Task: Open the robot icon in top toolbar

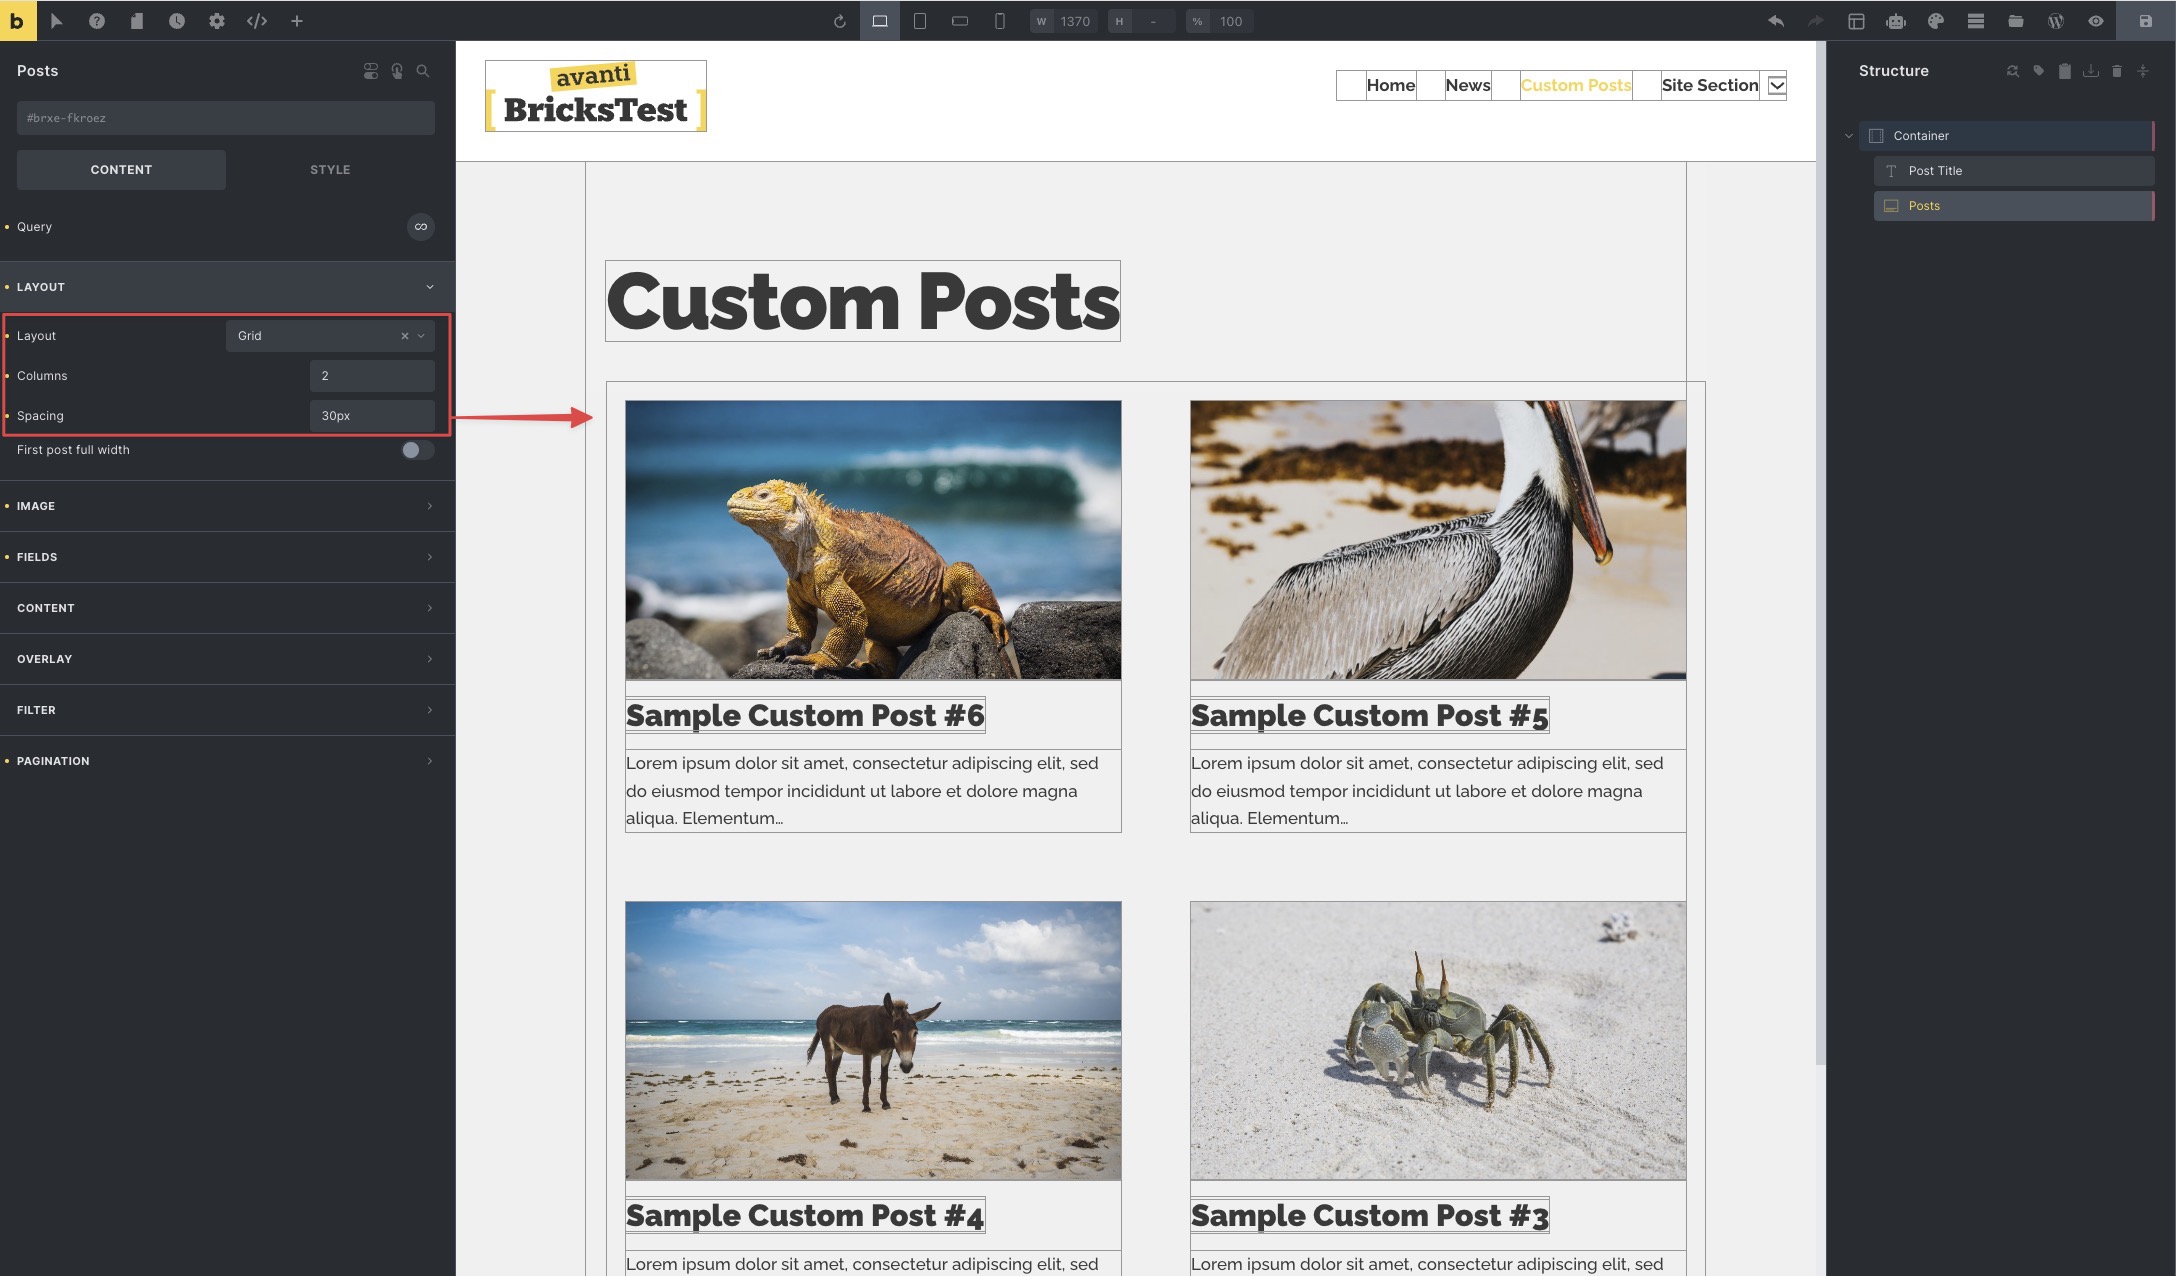Action: [x=1896, y=21]
